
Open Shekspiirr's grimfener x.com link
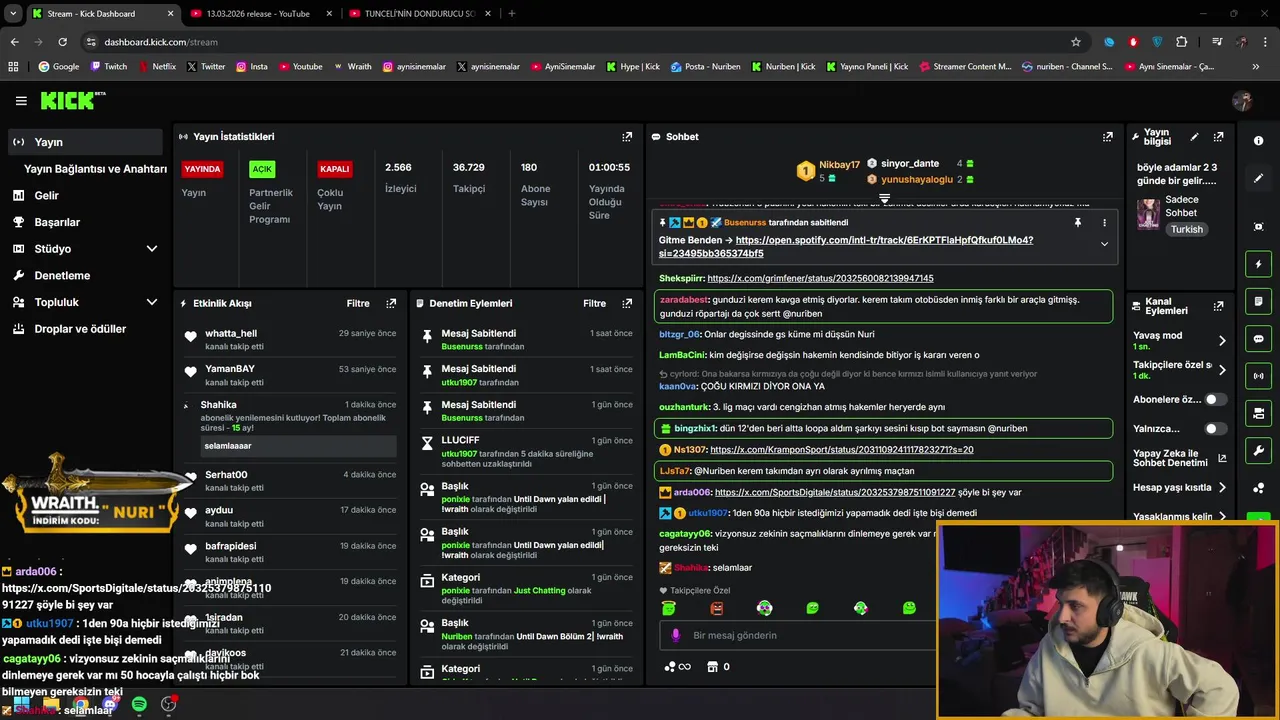coord(820,278)
